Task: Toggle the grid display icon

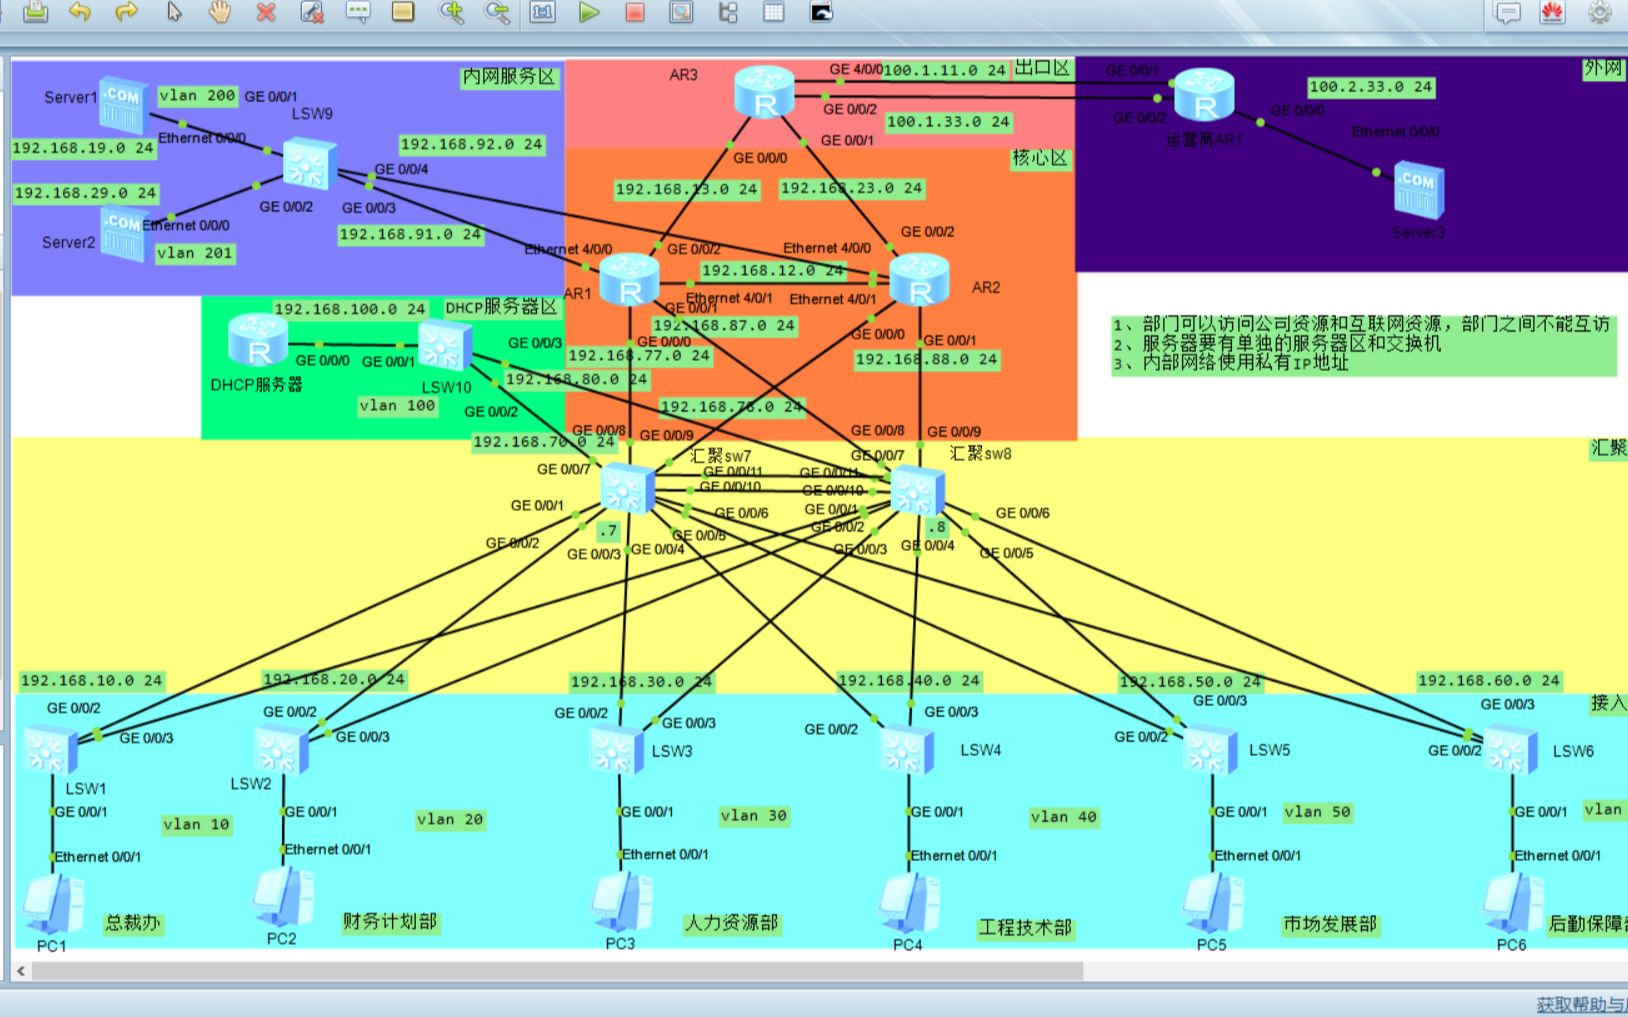Action: (x=774, y=12)
